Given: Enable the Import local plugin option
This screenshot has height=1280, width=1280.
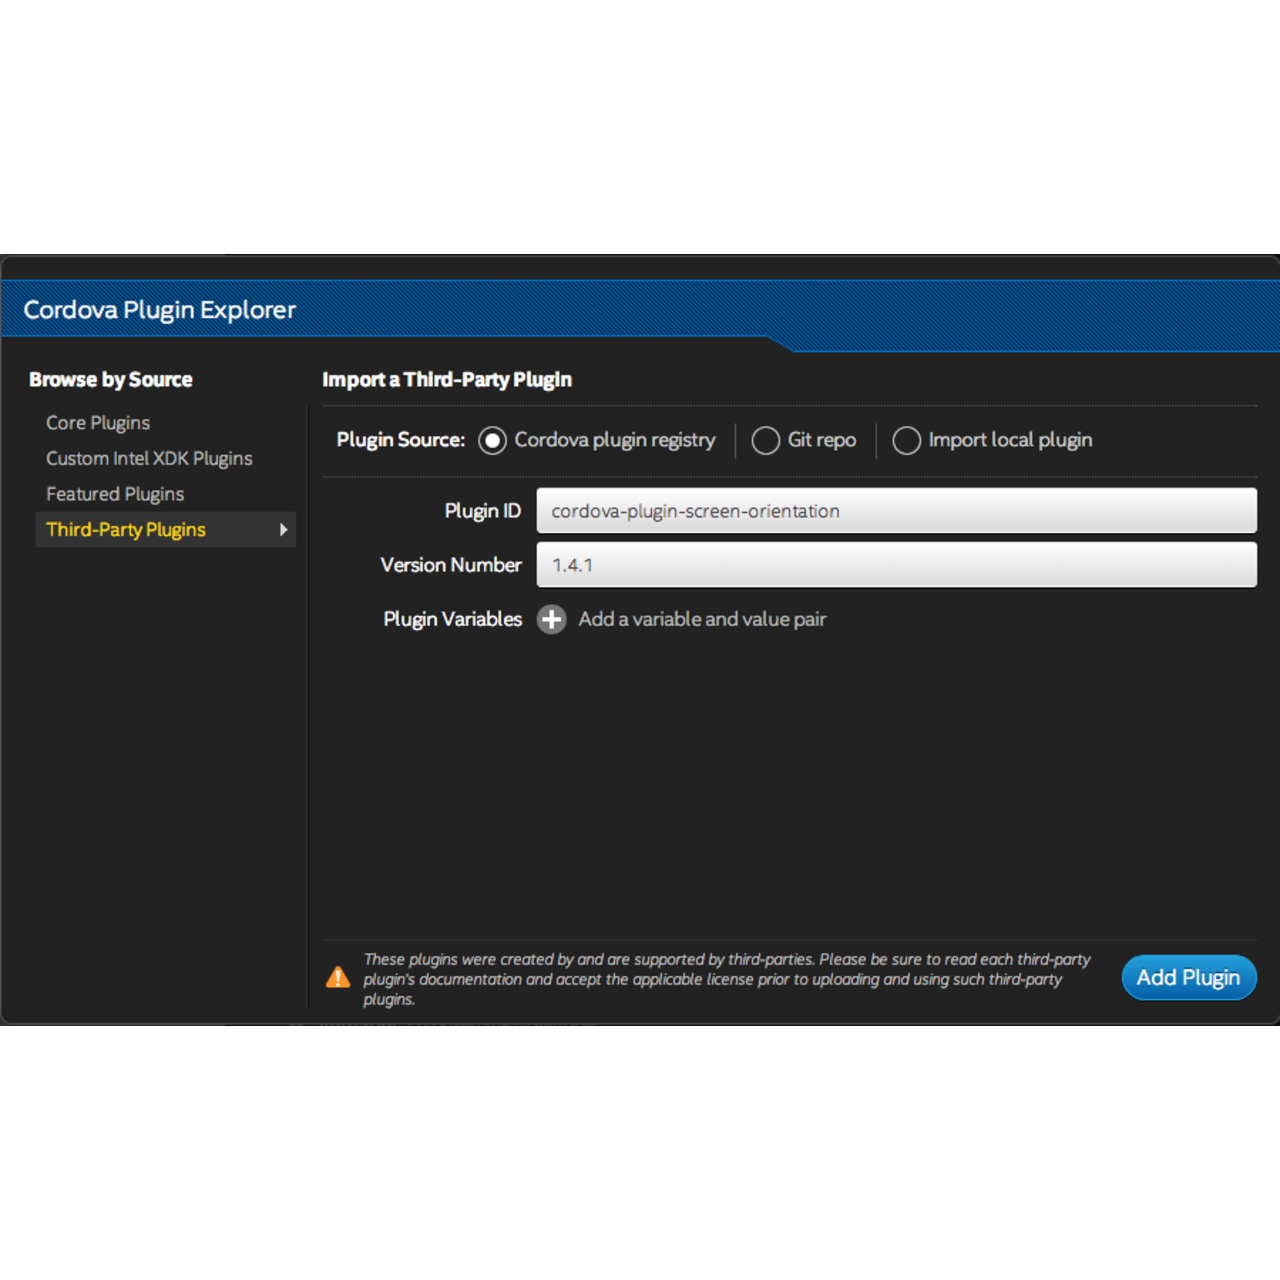Looking at the screenshot, I should [x=906, y=441].
